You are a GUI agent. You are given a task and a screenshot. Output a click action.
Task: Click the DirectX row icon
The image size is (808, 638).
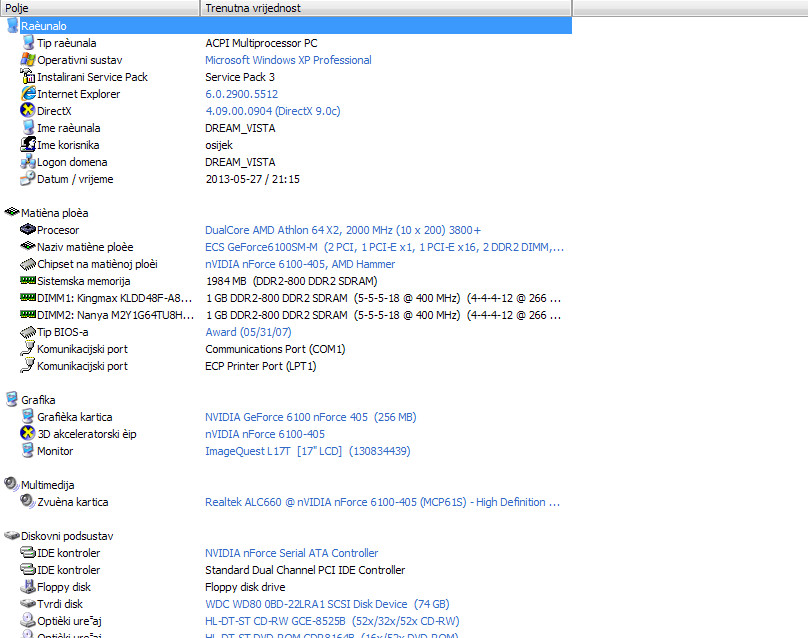coord(28,111)
